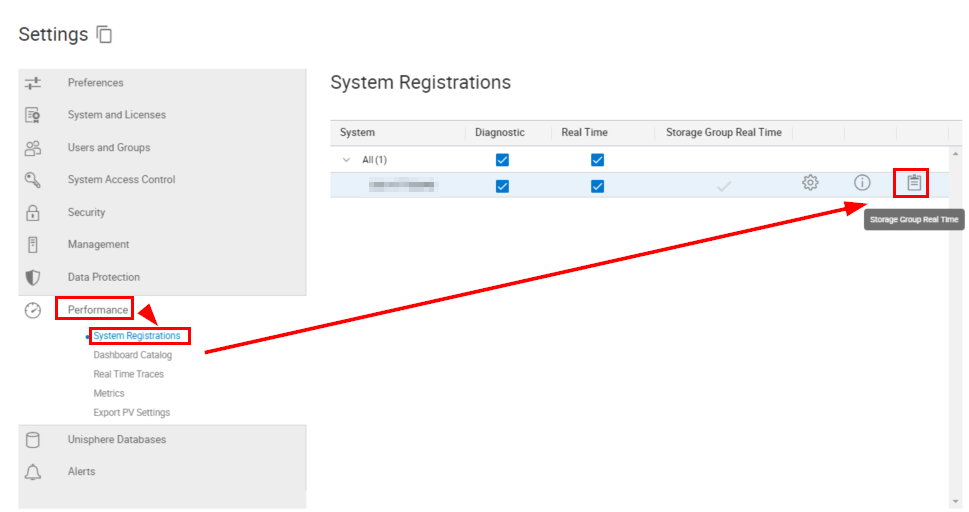Open Users and Groups section
Image resolution: width=969 pixels, height=512 pixels.
(109, 148)
